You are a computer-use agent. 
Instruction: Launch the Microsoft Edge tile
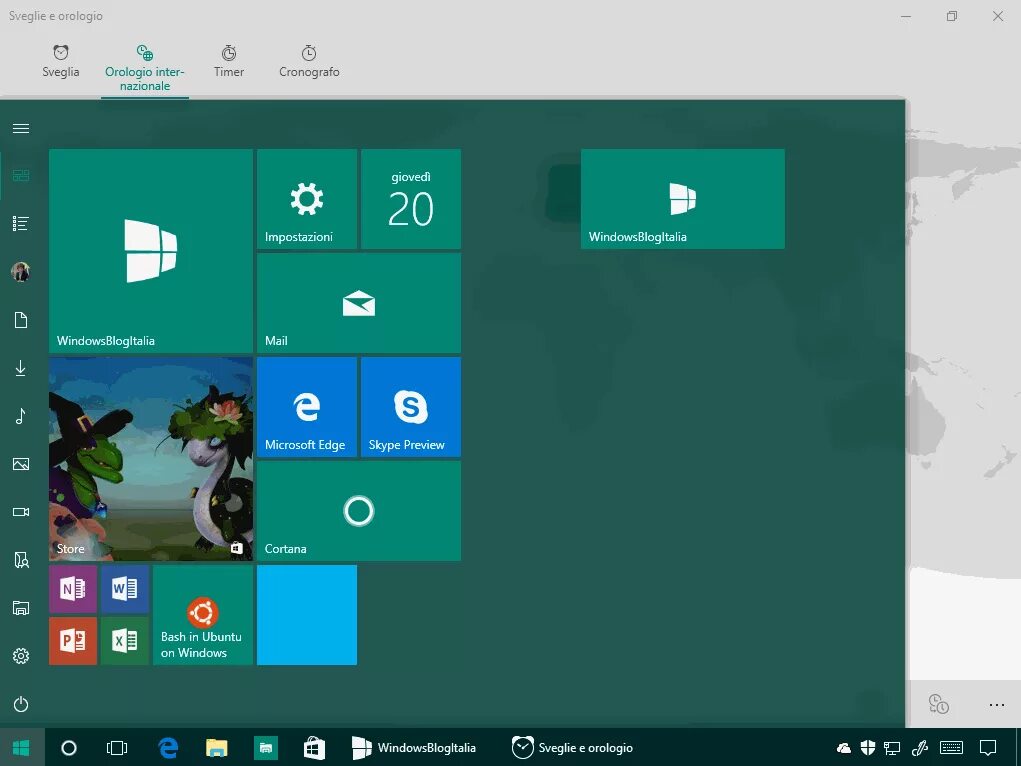[x=307, y=406]
